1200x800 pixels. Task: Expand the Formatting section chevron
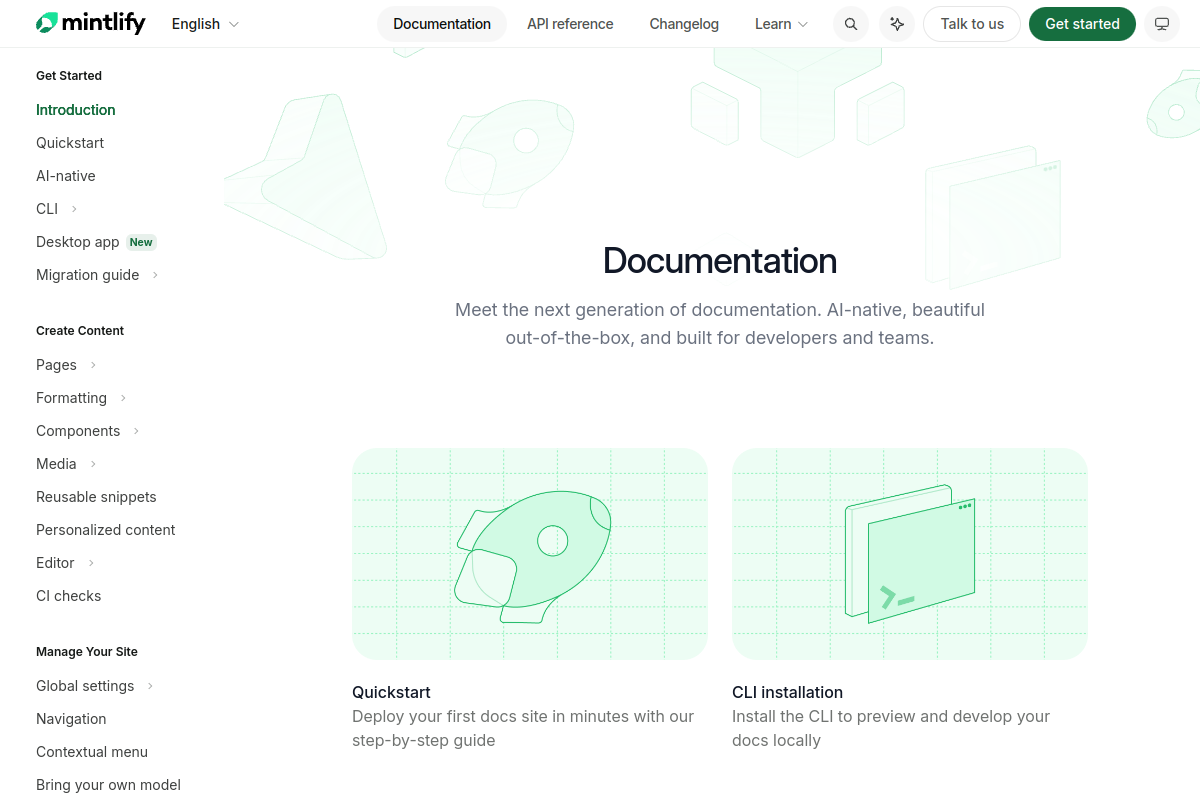pyautogui.click(x=123, y=398)
